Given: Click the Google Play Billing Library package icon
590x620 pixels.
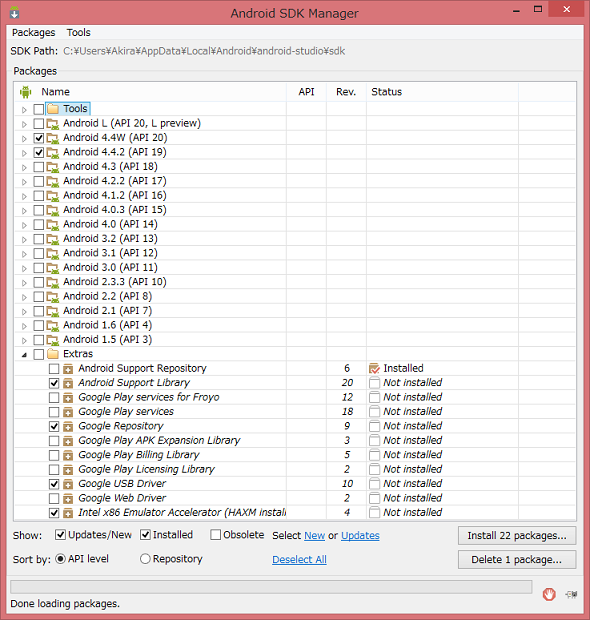Looking at the screenshot, I should pyautogui.click(x=68, y=456).
